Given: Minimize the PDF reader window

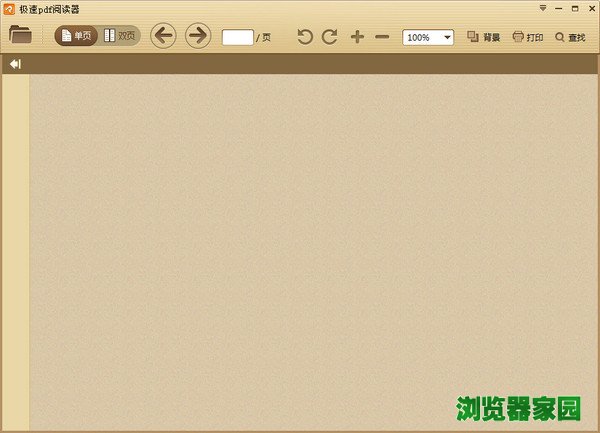Looking at the screenshot, I should tap(558, 8).
